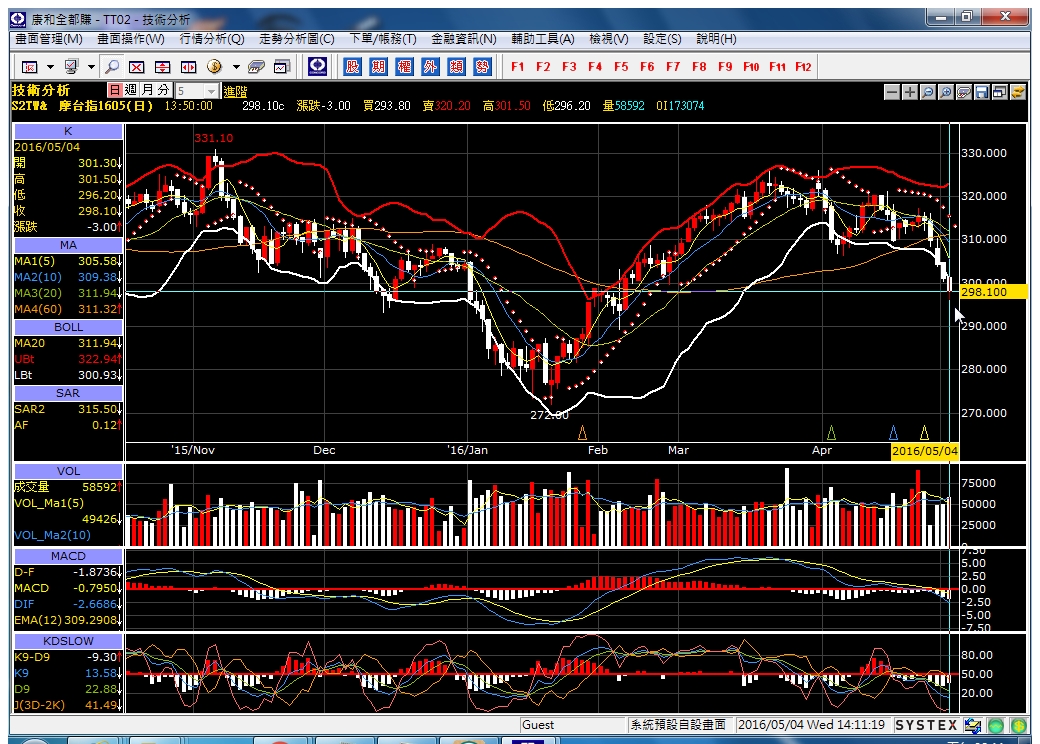Click the blue 股 stock button
This screenshot has width=1040, height=744.
(352, 66)
